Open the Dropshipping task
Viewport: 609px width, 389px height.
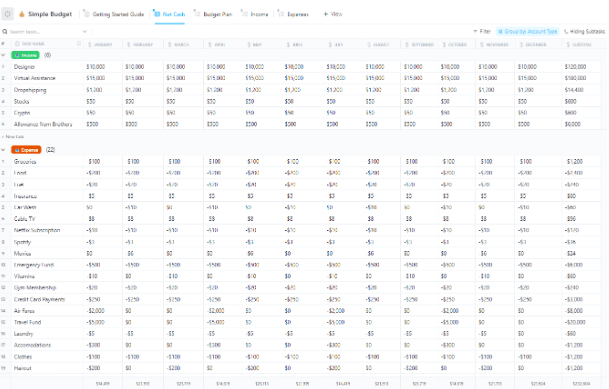pyautogui.click(x=30, y=90)
